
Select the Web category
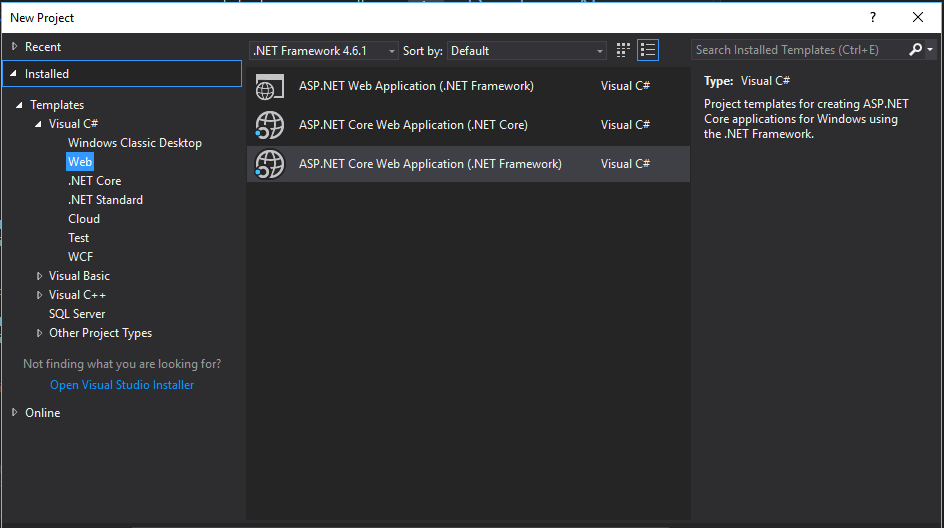[x=79, y=161]
